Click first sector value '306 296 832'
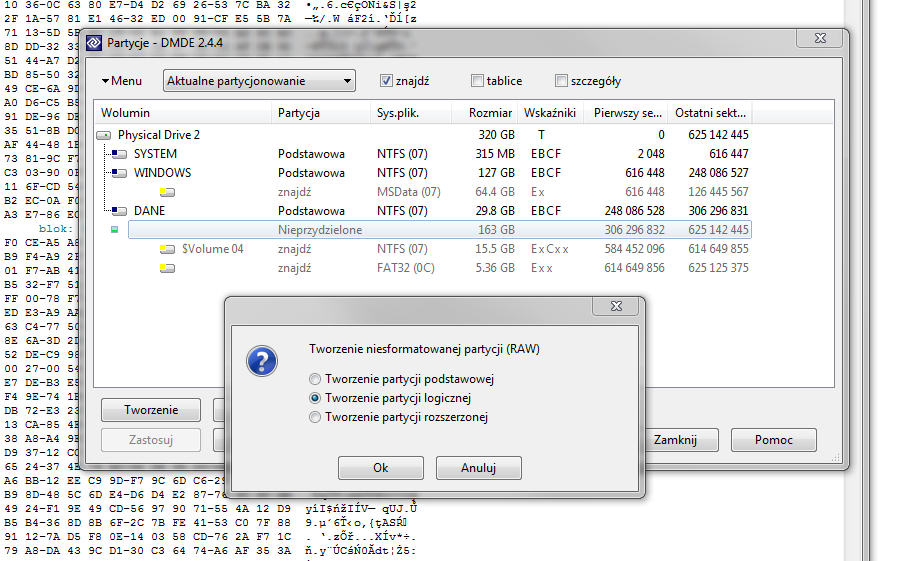919x561 pixels. [635, 230]
